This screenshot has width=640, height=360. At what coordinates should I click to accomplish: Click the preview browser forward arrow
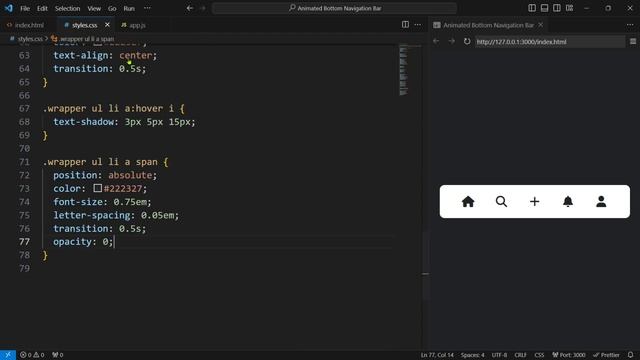[x=451, y=41]
